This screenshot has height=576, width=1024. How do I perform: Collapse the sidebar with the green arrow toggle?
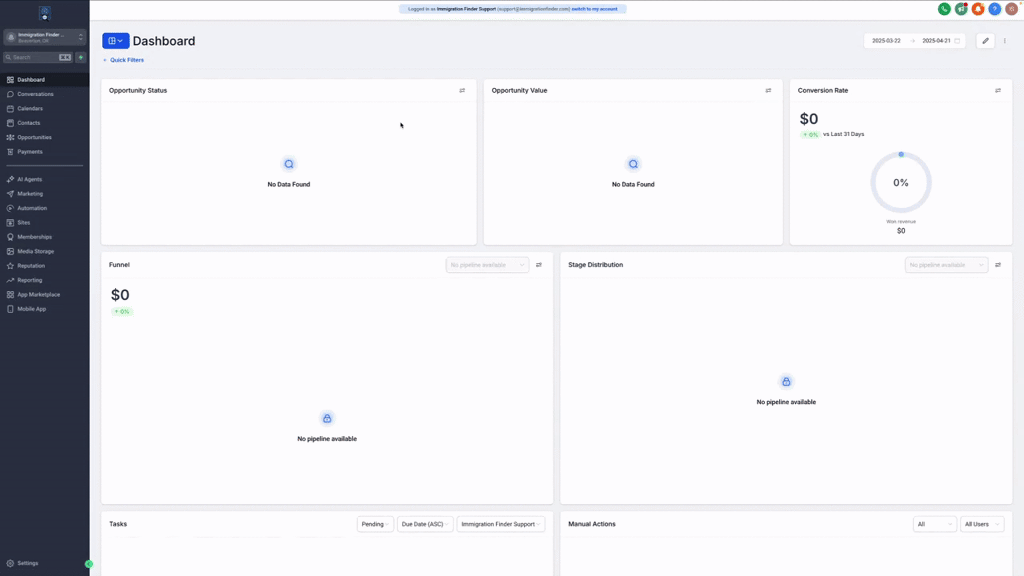click(89, 564)
